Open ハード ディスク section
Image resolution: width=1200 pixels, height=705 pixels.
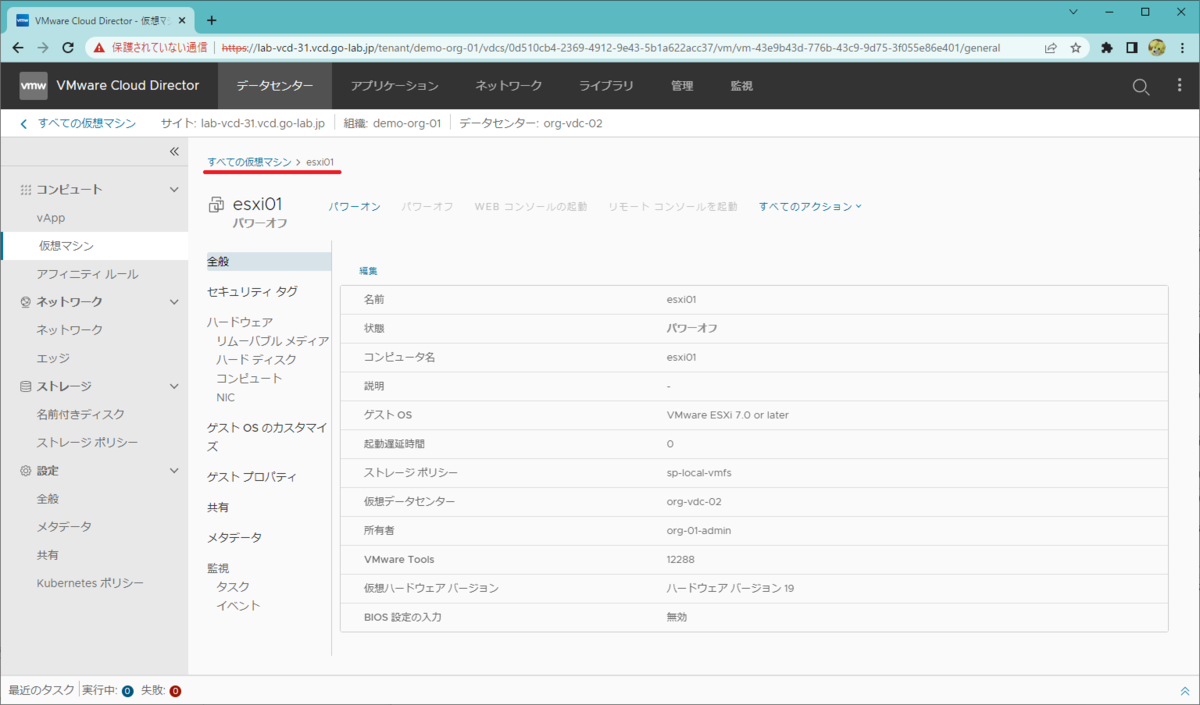[x=256, y=359]
